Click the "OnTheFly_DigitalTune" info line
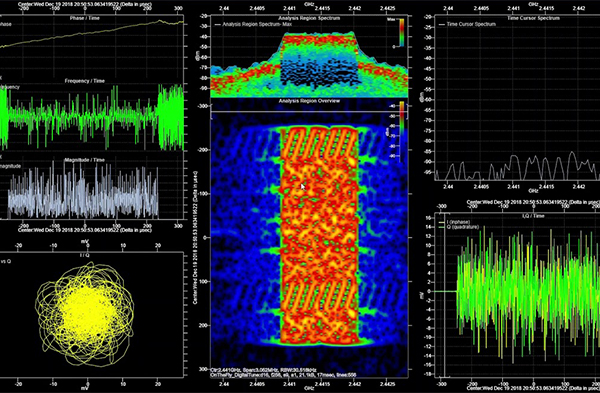 pos(284,375)
